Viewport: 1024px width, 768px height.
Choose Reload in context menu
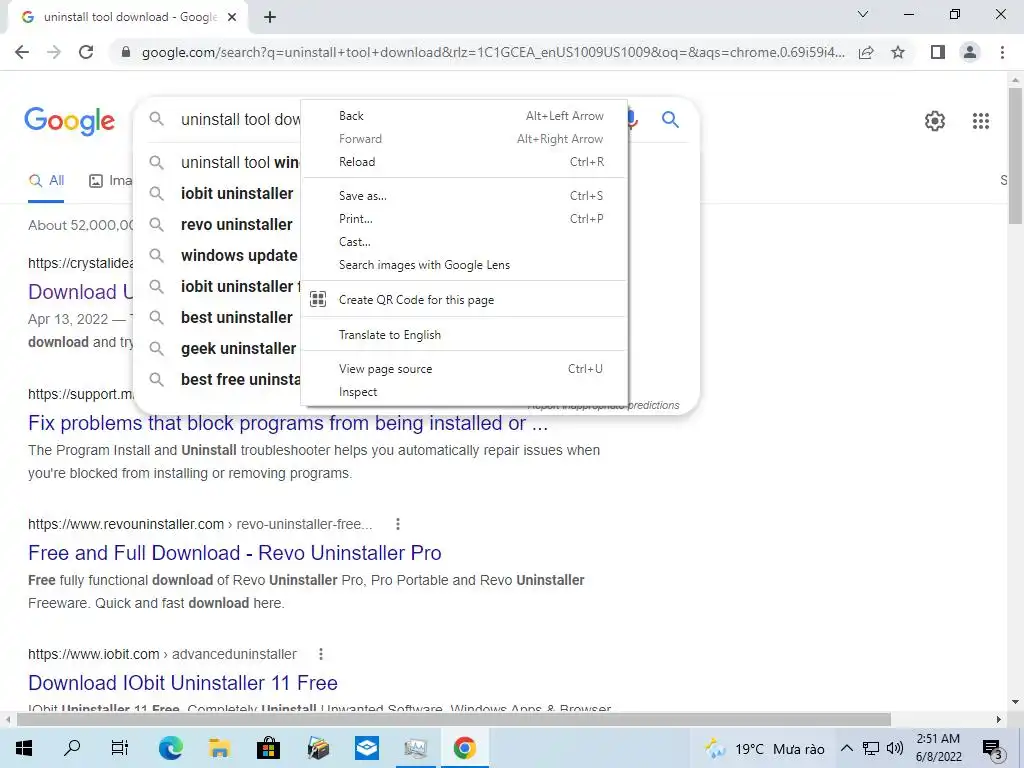[x=464, y=162]
